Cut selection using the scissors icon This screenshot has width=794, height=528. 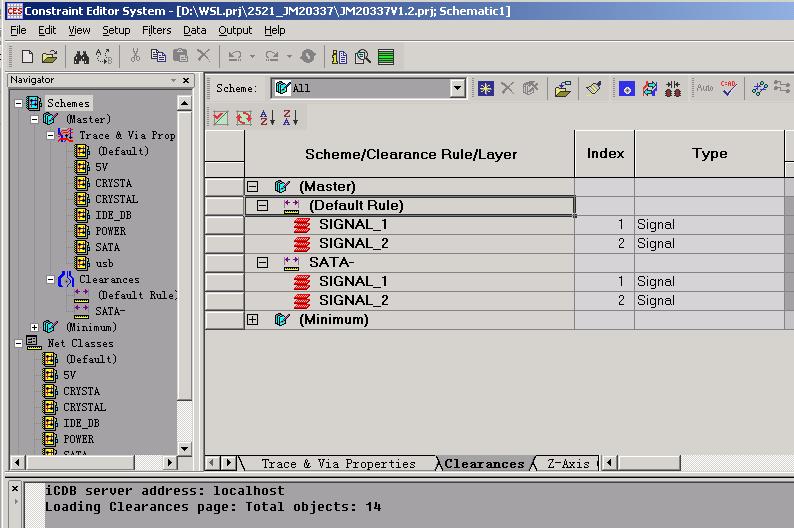click(135, 56)
